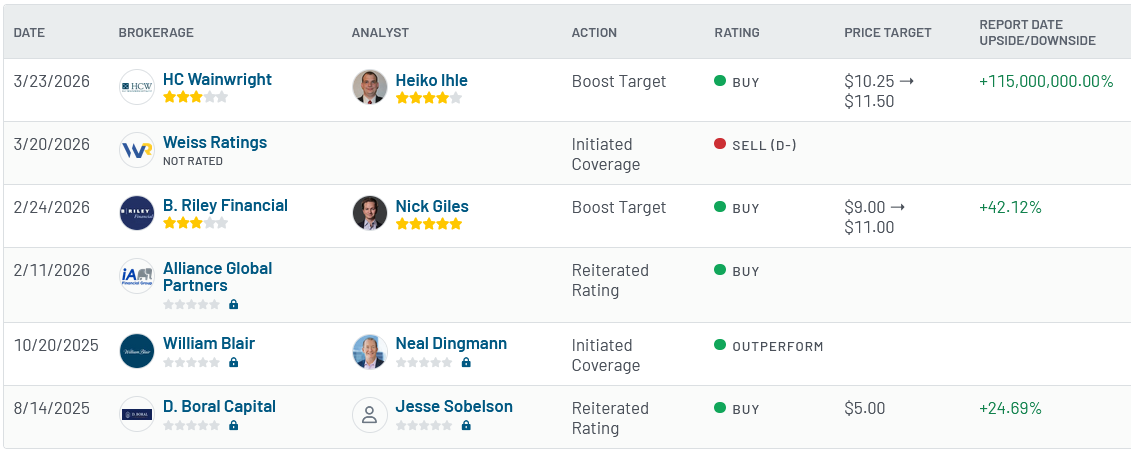Click the SELL (D-) rating text

(x=765, y=145)
